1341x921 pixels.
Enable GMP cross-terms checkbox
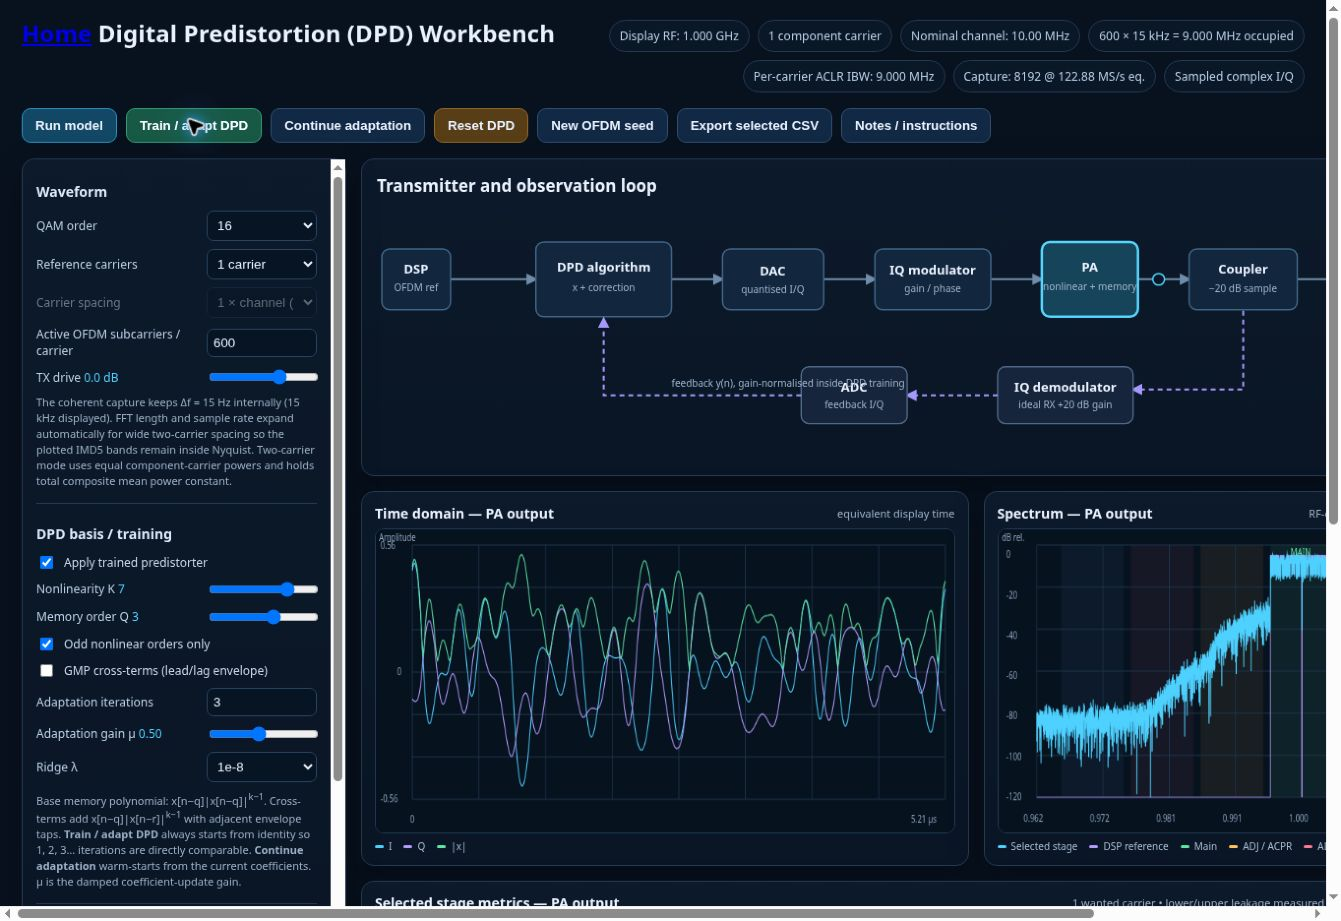click(x=46, y=670)
